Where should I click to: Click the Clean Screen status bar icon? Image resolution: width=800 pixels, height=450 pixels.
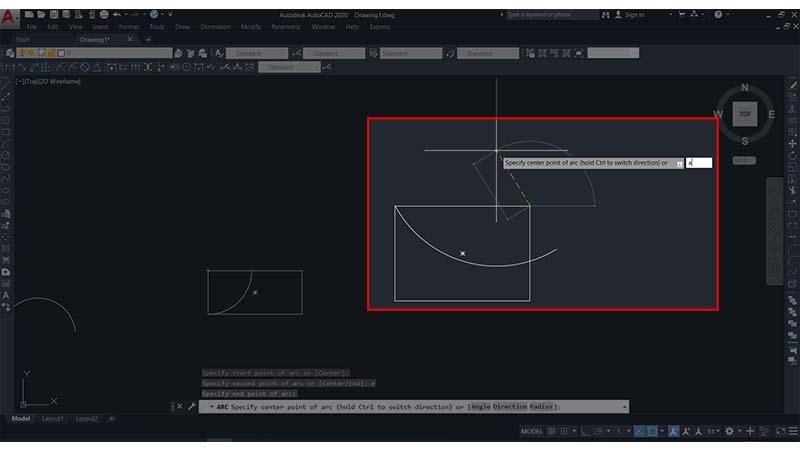click(x=781, y=431)
